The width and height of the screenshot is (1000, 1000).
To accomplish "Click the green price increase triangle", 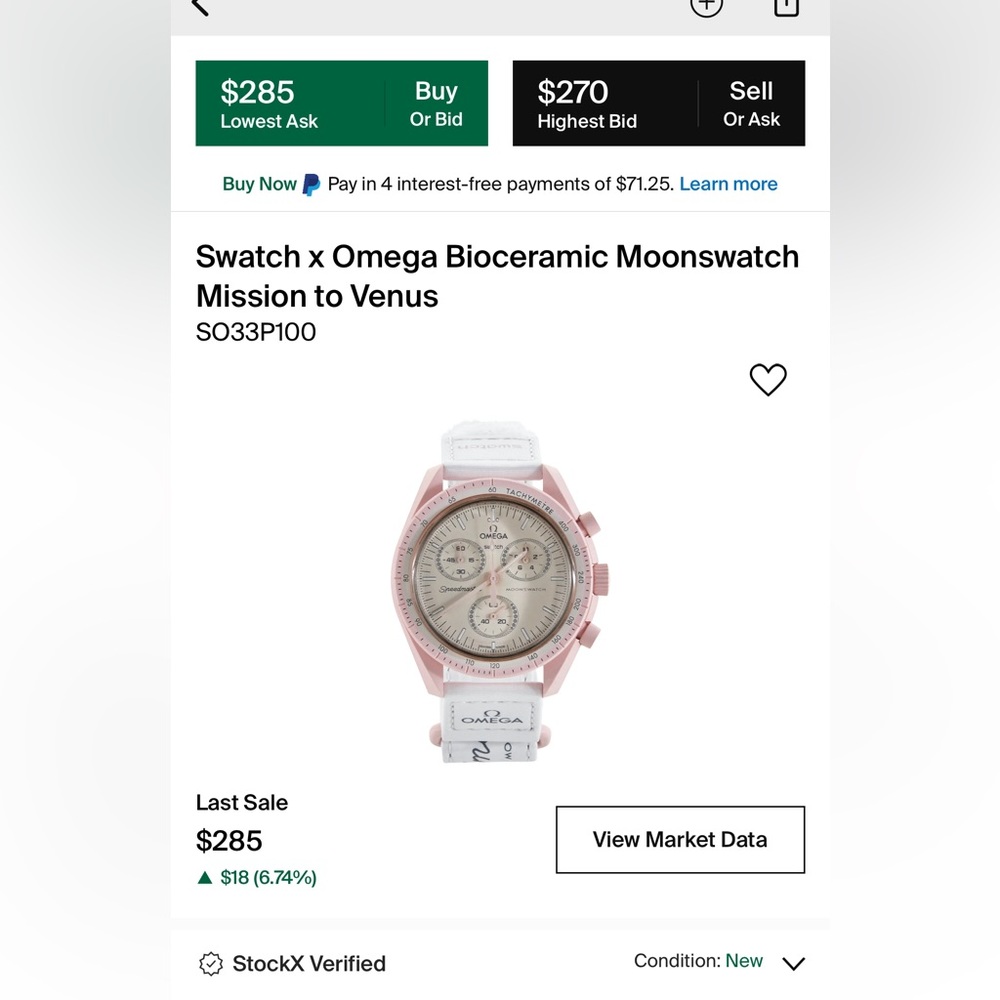I will click(x=204, y=878).
